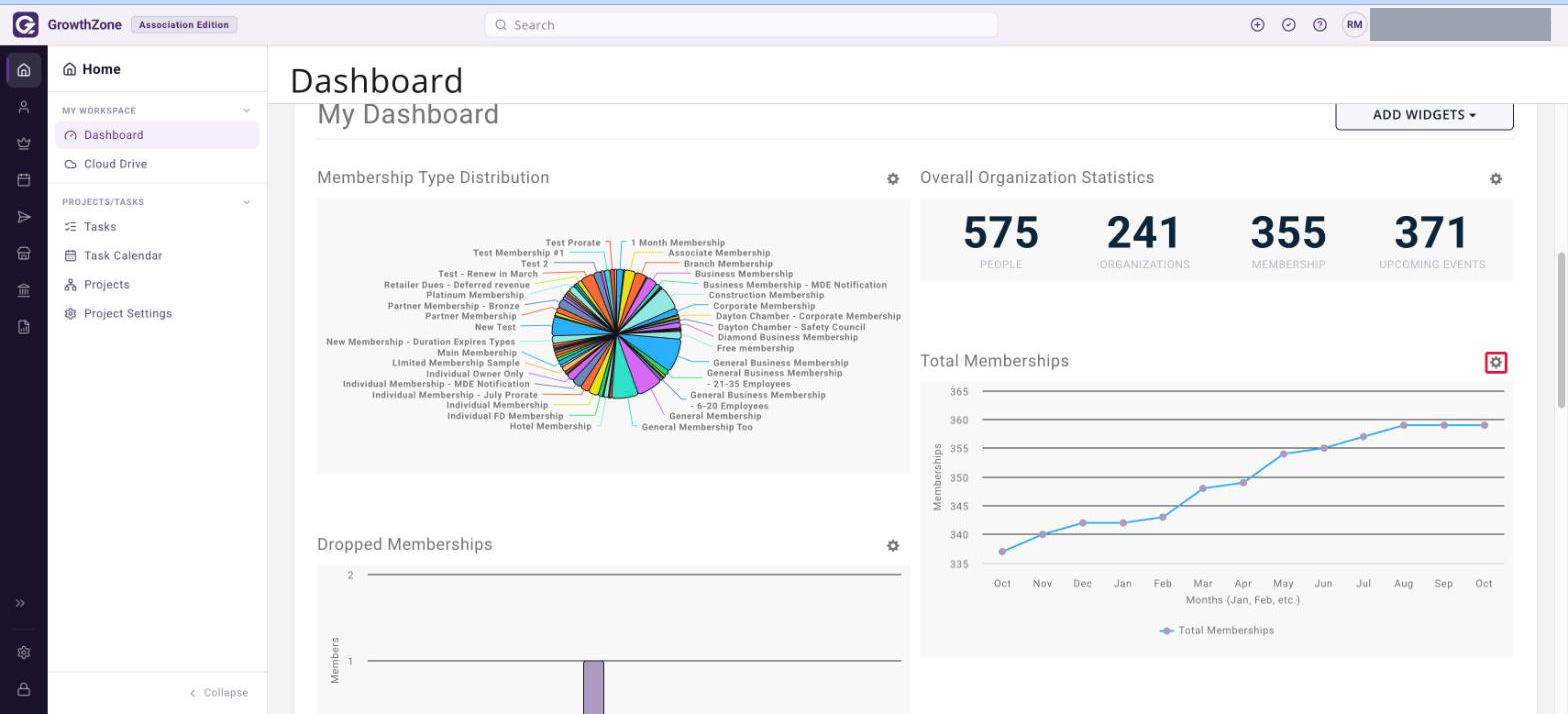Open the RM user avatar
1568x714 pixels.
coord(1354,25)
